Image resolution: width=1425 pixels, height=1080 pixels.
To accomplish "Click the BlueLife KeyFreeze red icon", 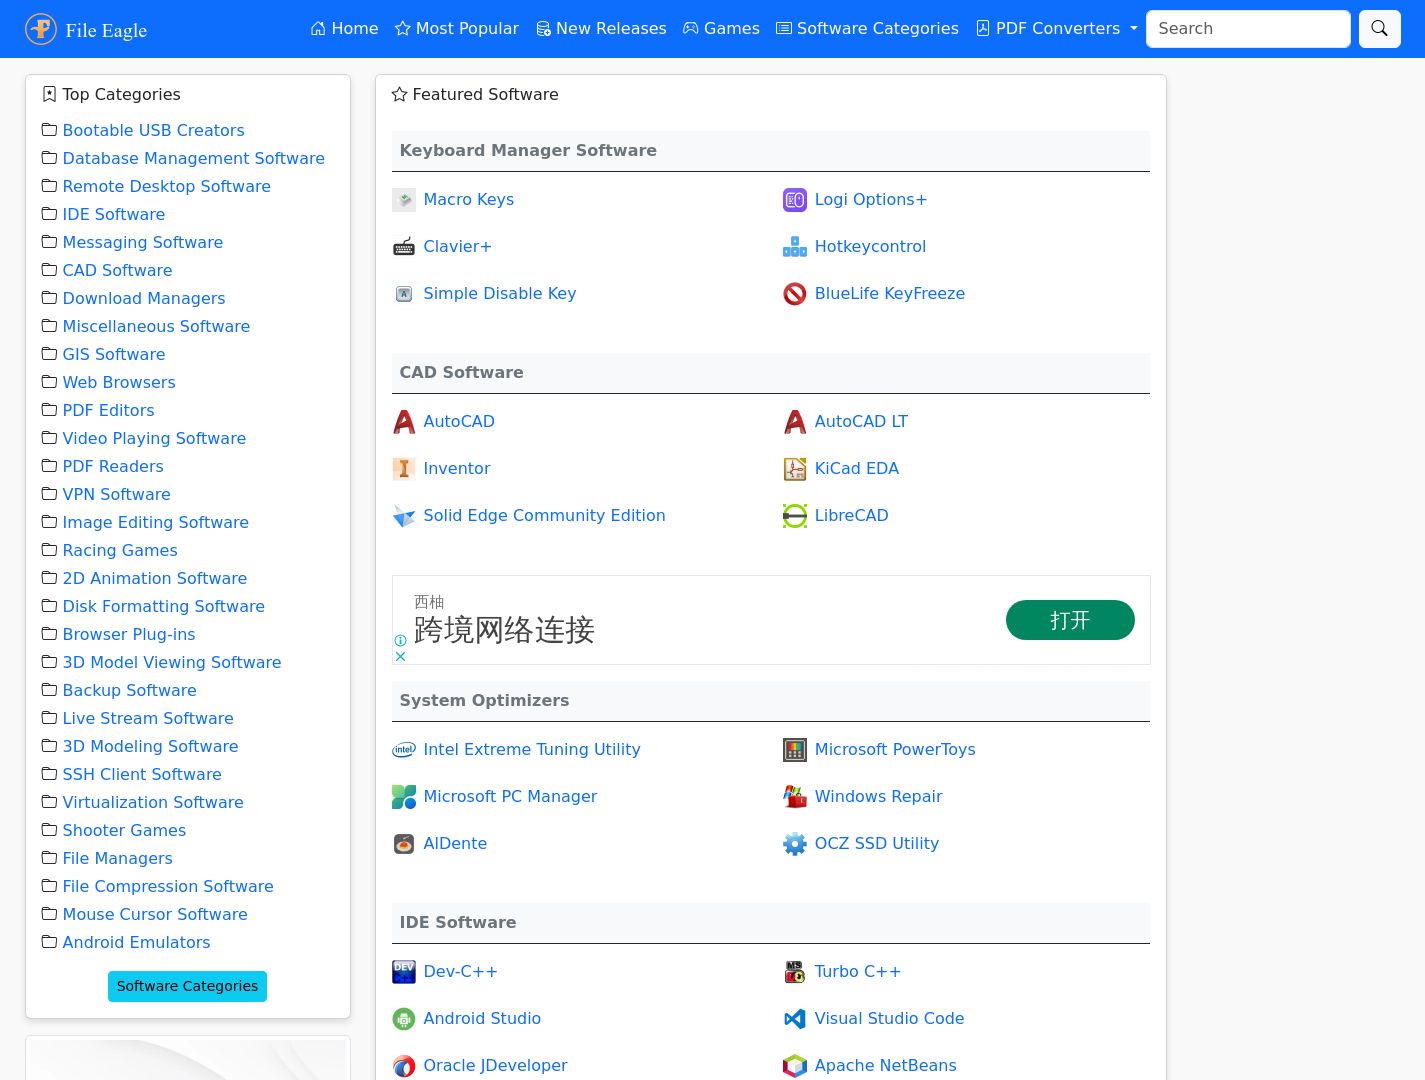I will tap(795, 294).
